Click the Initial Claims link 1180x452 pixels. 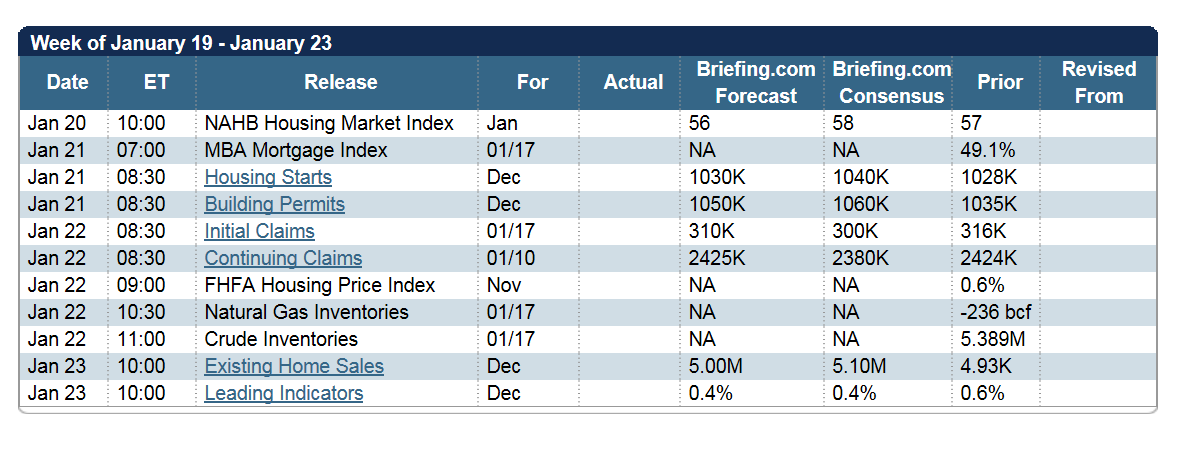(259, 232)
